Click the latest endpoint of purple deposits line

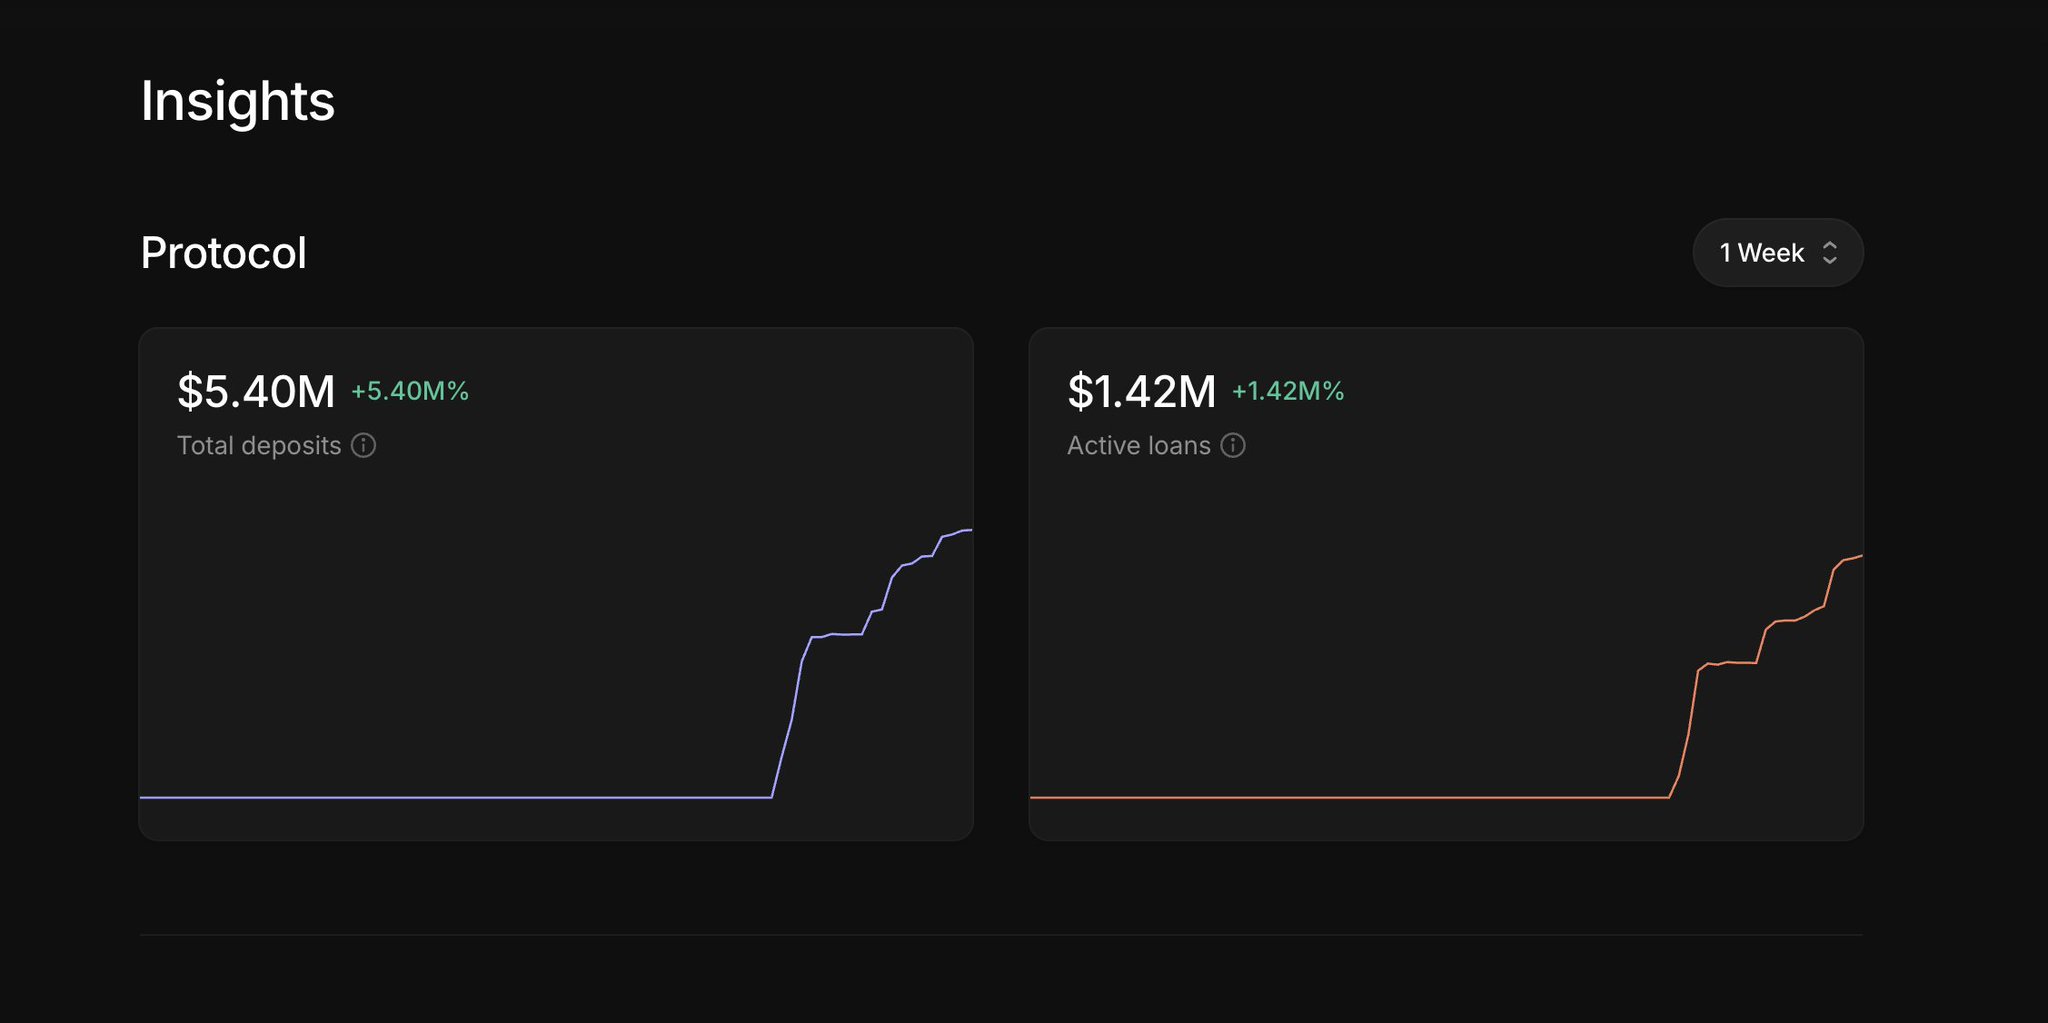968,530
